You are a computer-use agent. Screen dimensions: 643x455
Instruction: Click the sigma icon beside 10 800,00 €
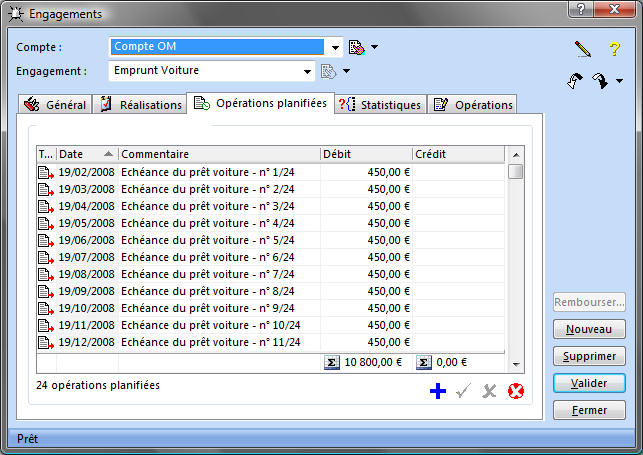332,362
